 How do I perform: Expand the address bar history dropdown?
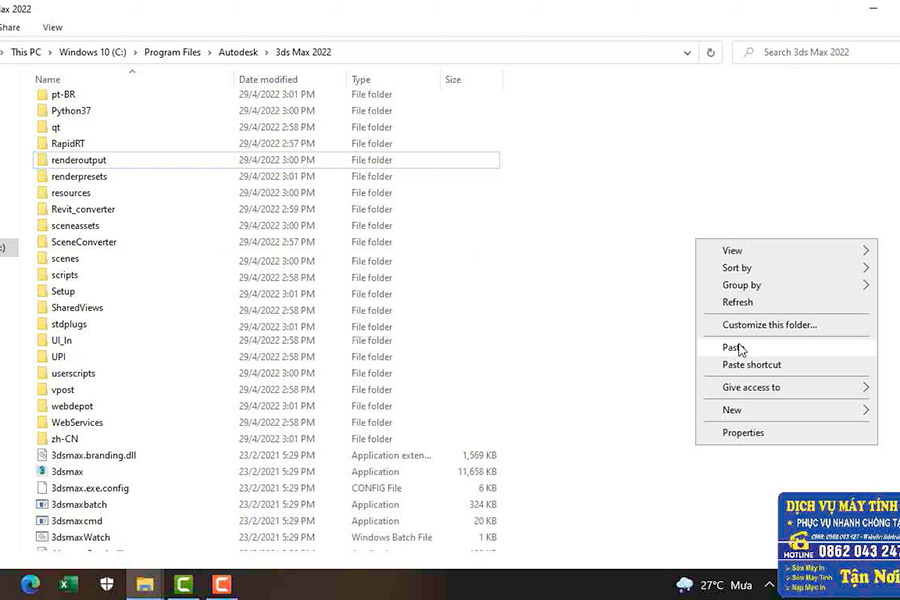[x=687, y=53]
